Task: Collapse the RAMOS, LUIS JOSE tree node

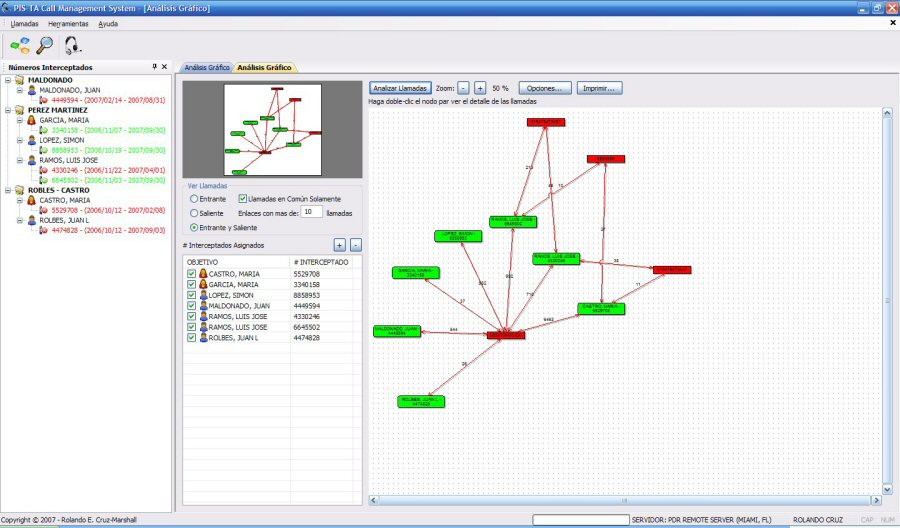Action: 20,160
